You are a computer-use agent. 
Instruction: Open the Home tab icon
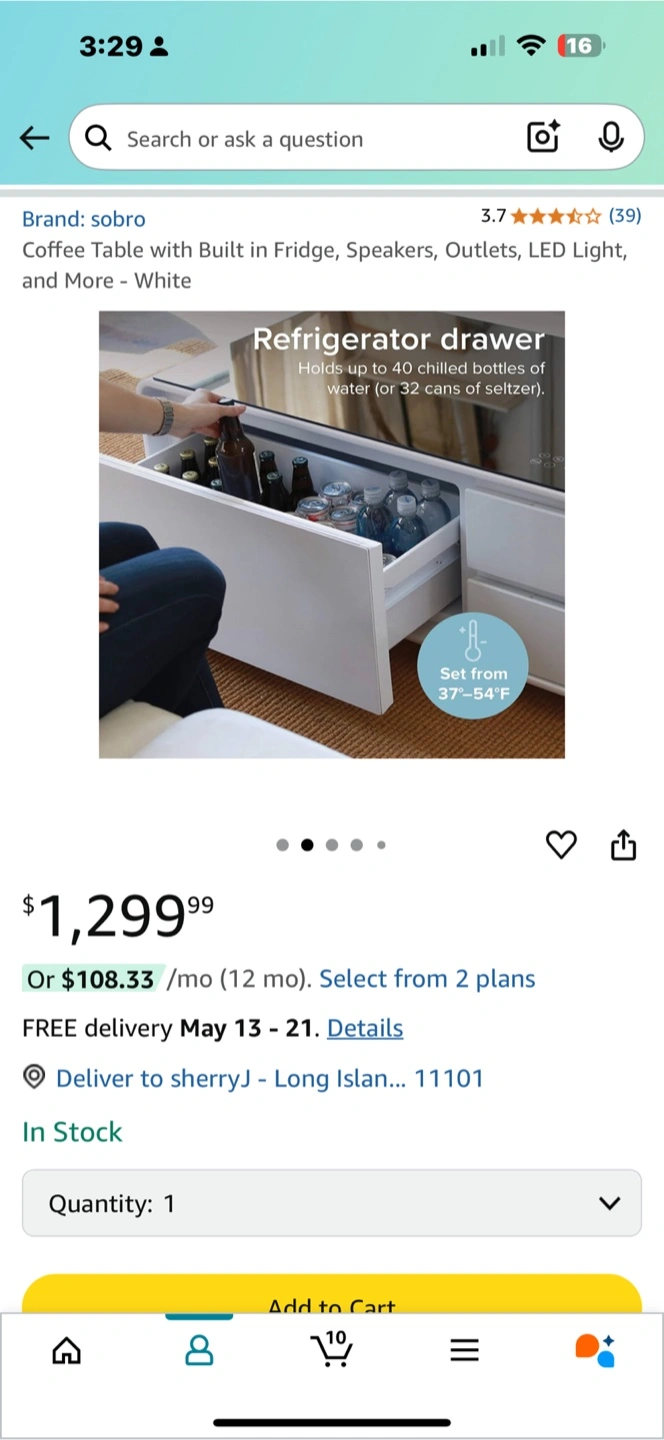tap(66, 1351)
